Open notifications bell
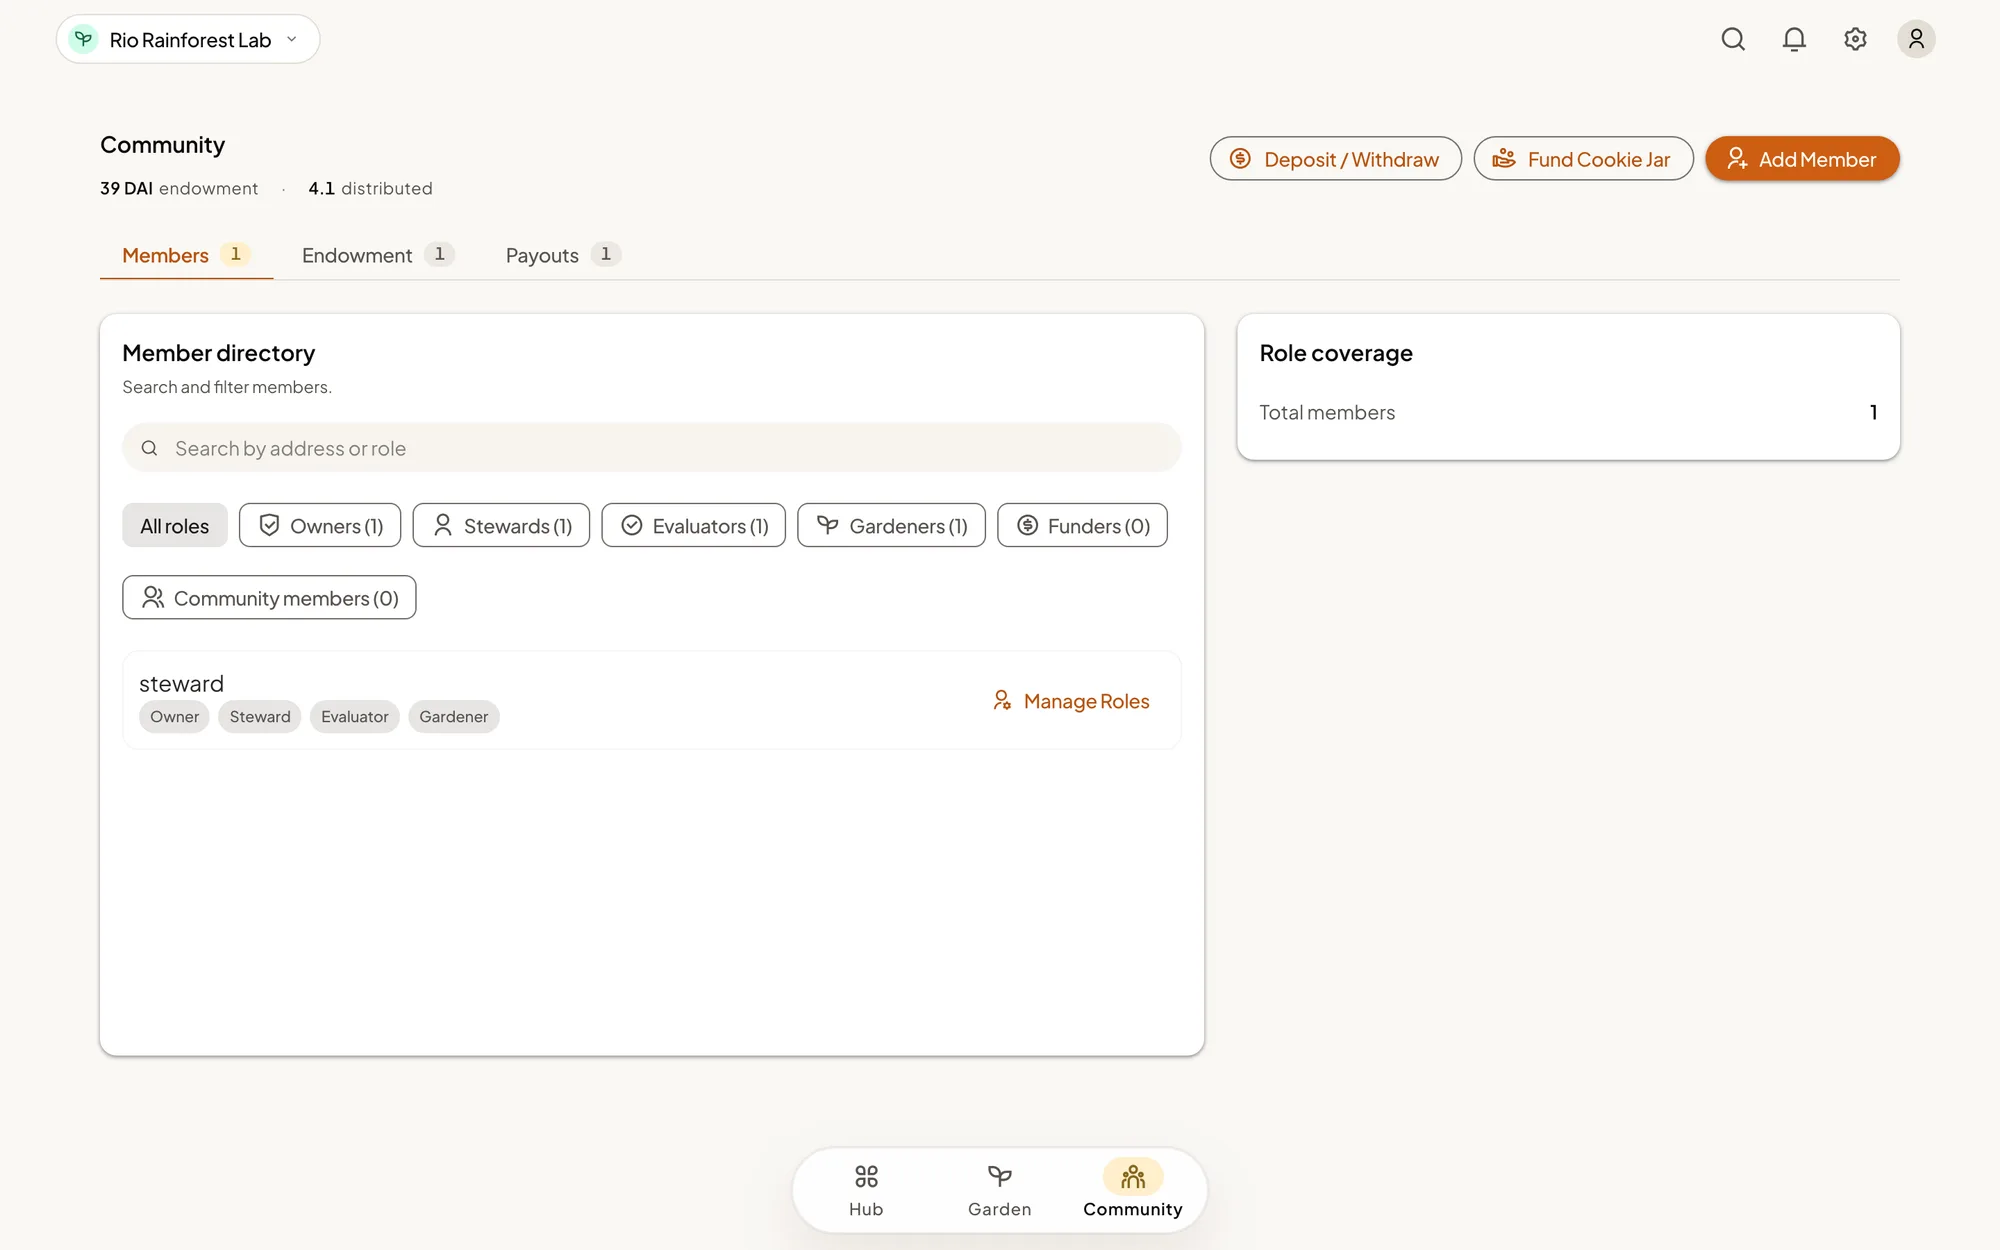The image size is (2000, 1250). coord(1794,39)
